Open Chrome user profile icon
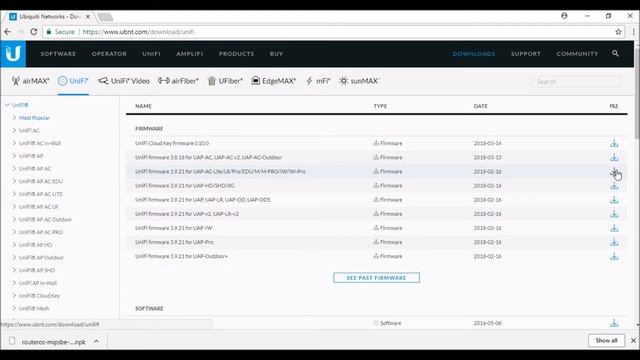The height and width of the screenshot is (360, 640). 564,16
